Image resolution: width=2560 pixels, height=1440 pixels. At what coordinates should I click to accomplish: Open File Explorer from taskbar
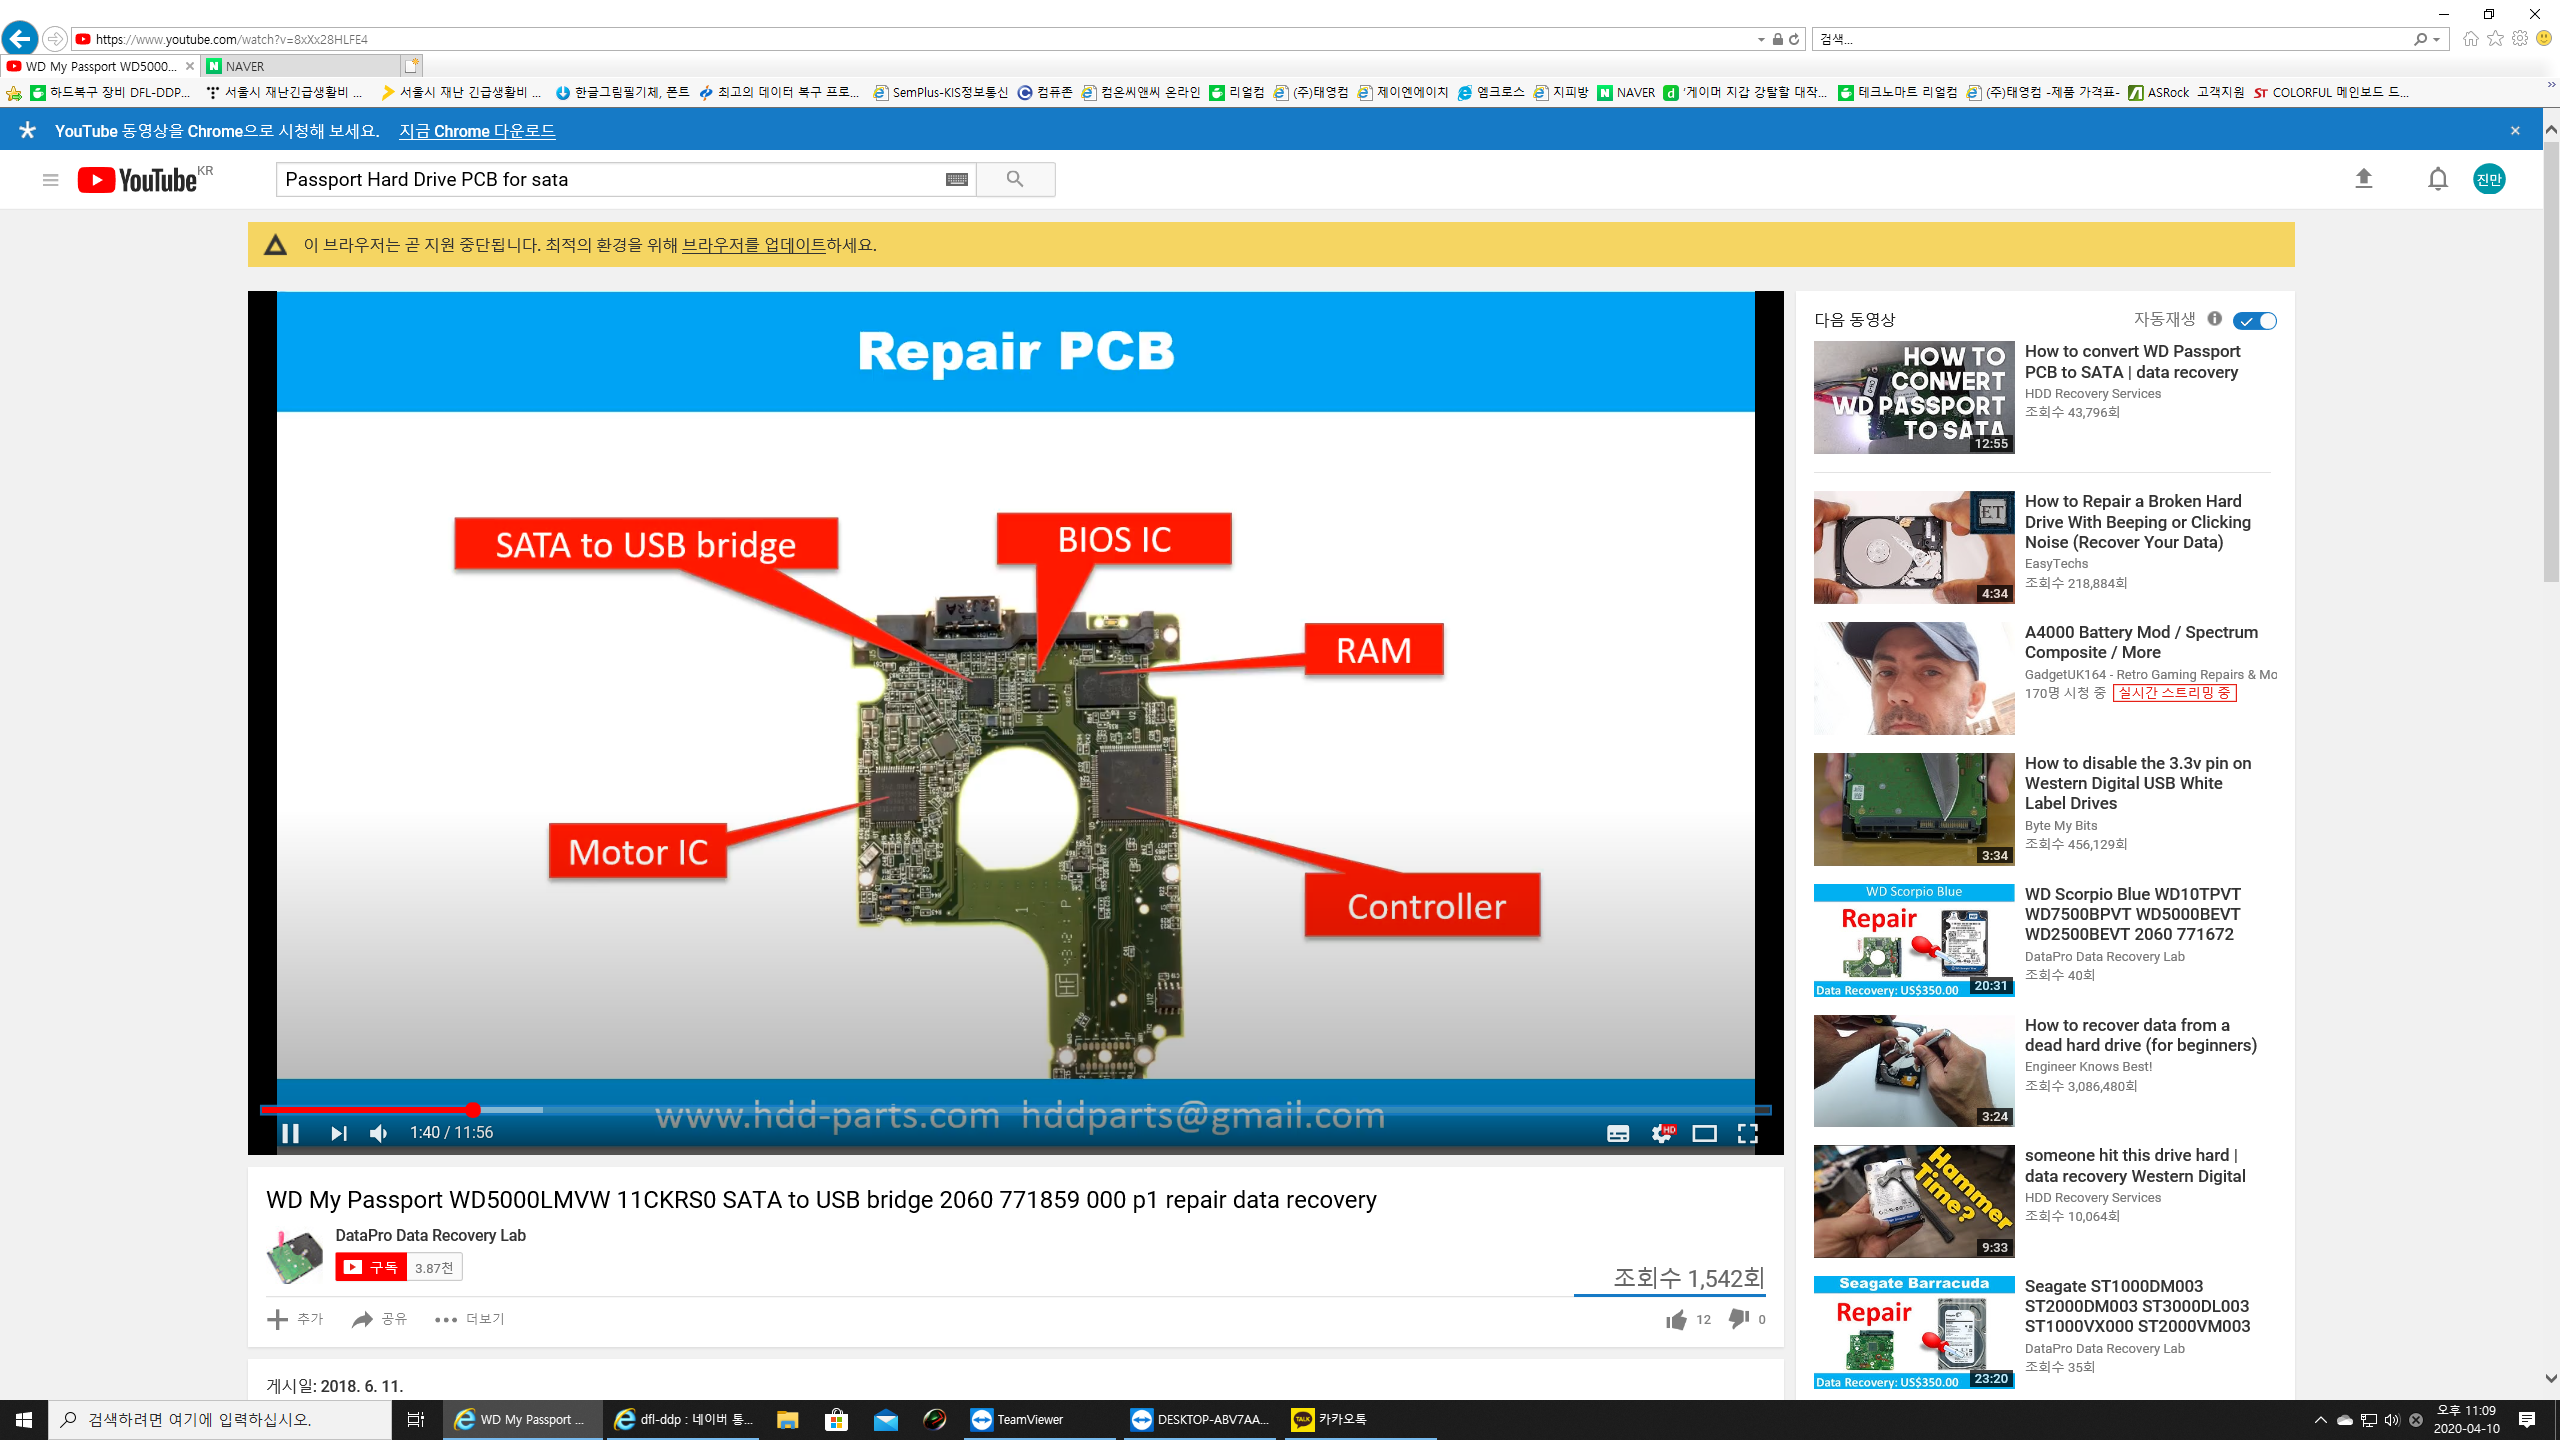787,1420
